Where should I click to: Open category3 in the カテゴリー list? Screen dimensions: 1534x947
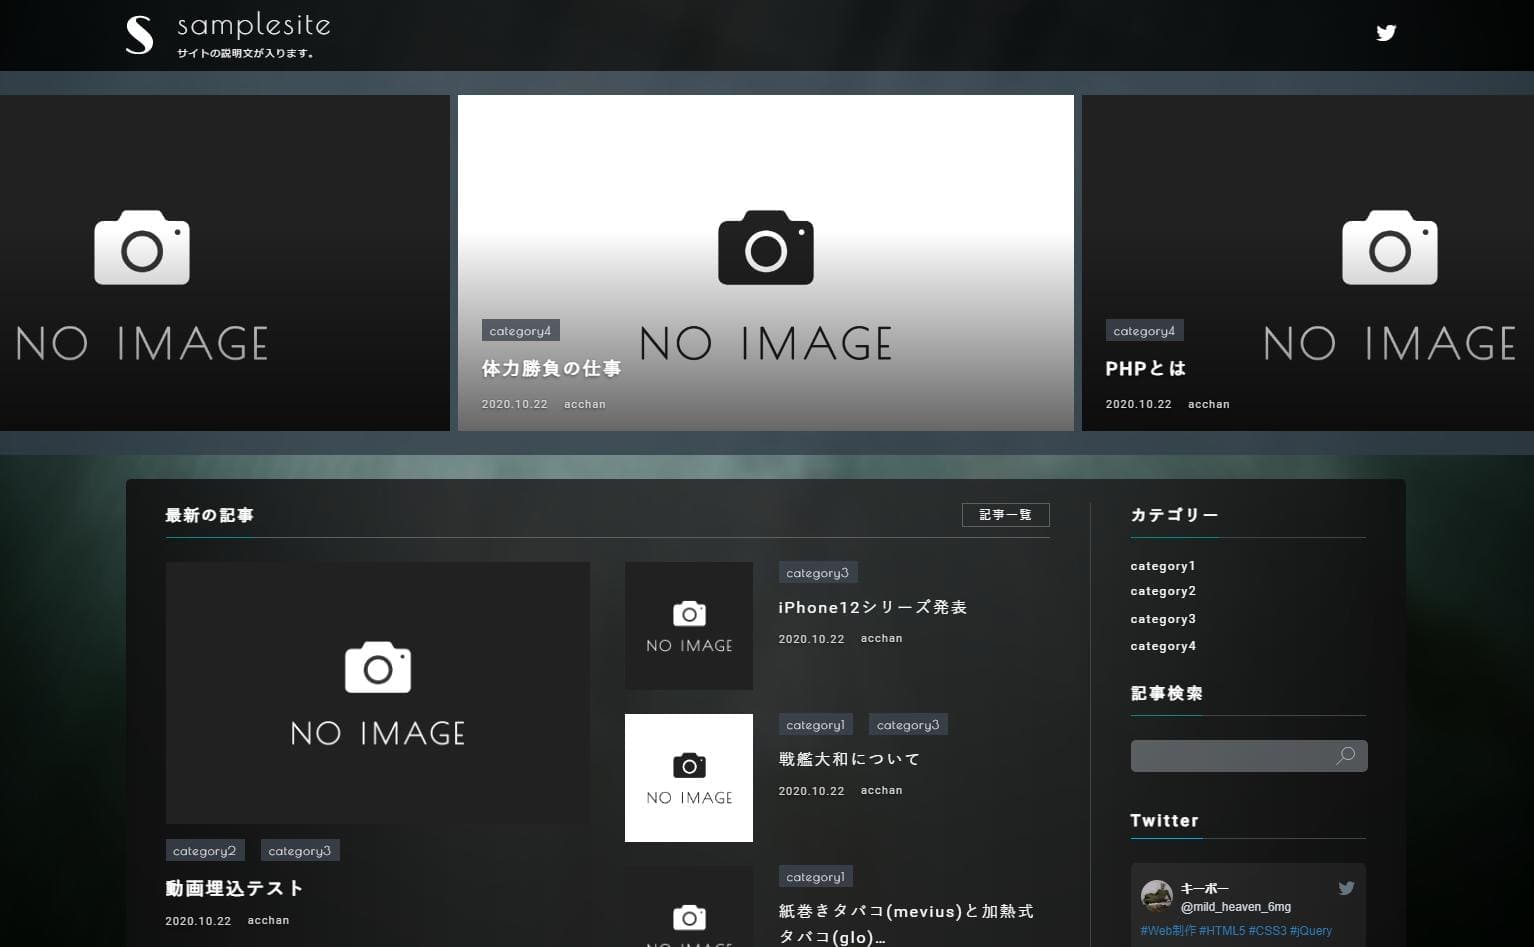click(1163, 619)
